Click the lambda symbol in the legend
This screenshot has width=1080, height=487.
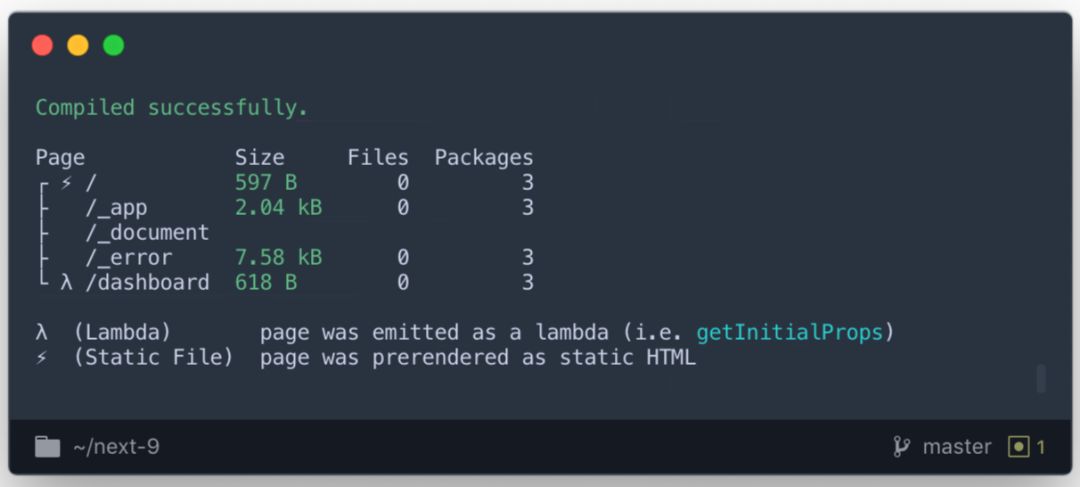coord(42,332)
